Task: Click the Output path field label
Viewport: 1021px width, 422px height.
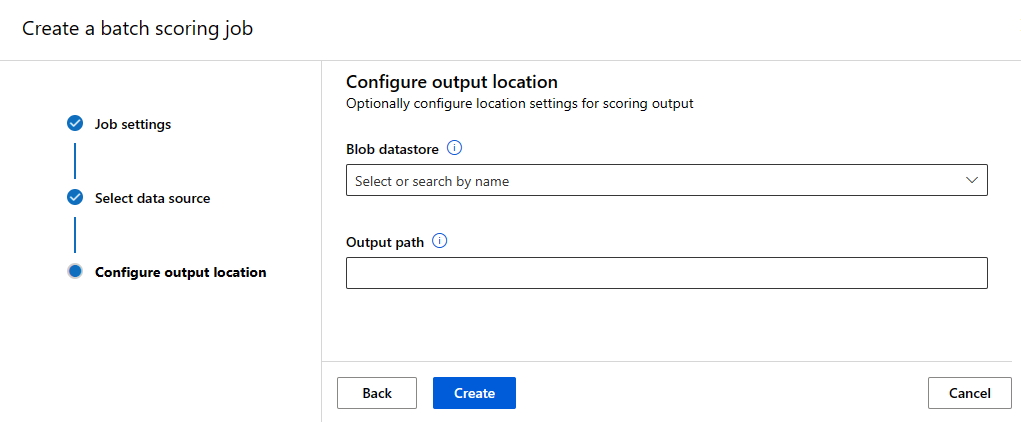Action: (x=385, y=242)
